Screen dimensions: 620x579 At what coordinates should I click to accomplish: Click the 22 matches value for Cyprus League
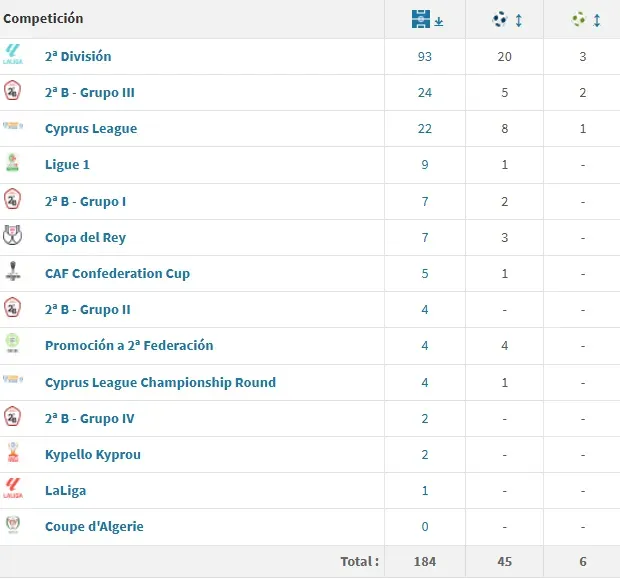(x=425, y=128)
